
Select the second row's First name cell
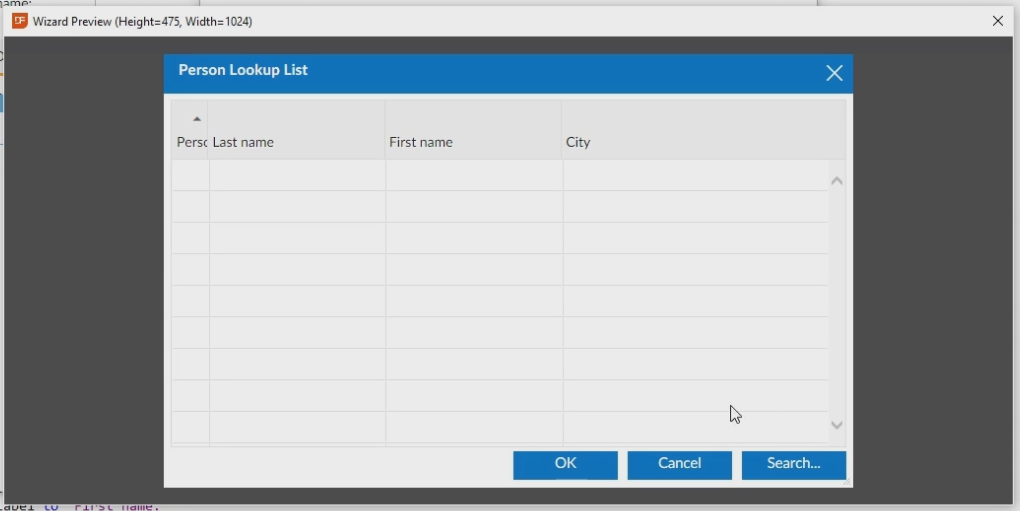[x=473, y=207]
